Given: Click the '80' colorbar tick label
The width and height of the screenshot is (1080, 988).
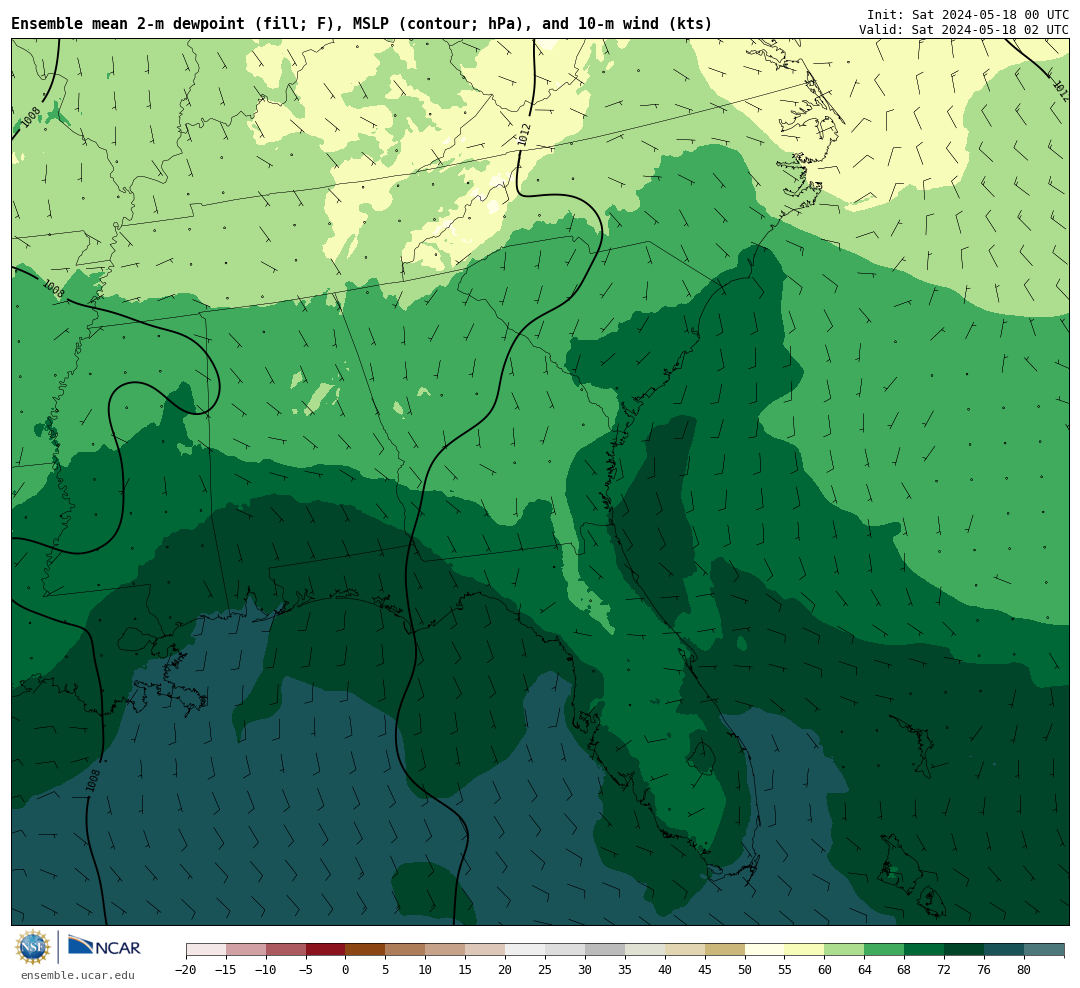Looking at the screenshot, I should pyautogui.click(x=1024, y=970).
